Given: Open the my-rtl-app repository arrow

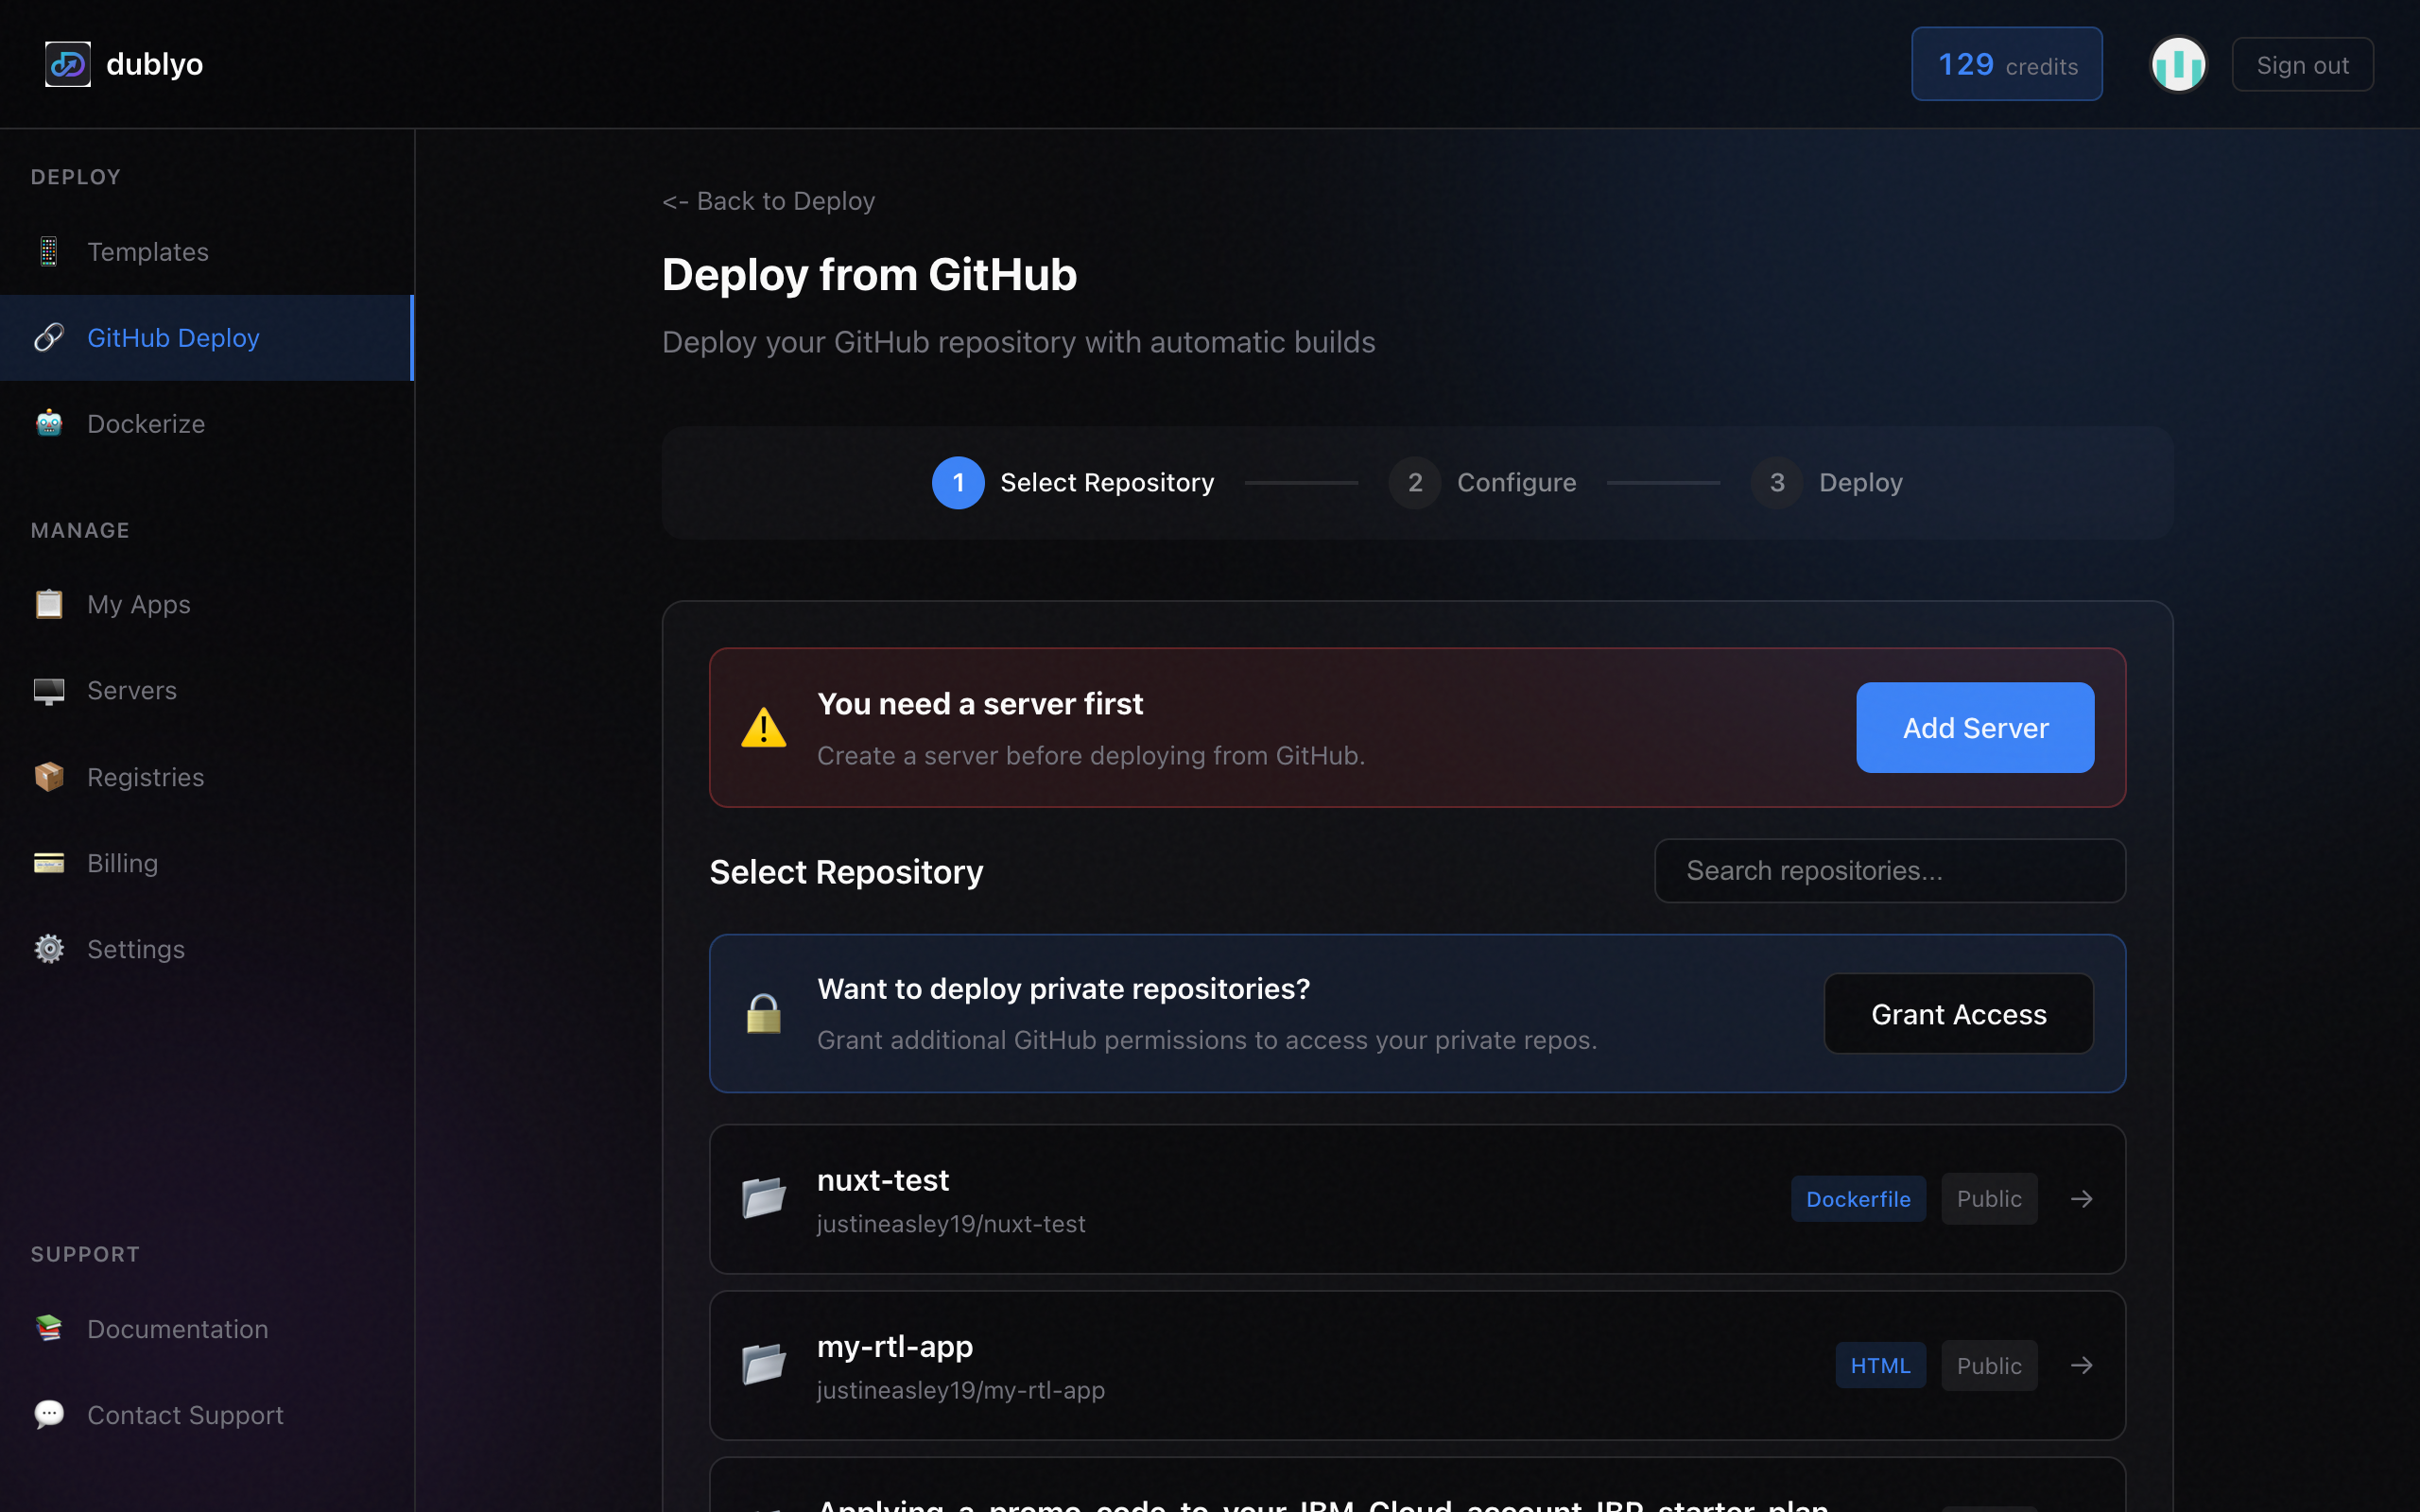Looking at the screenshot, I should tap(2081, 1365).
